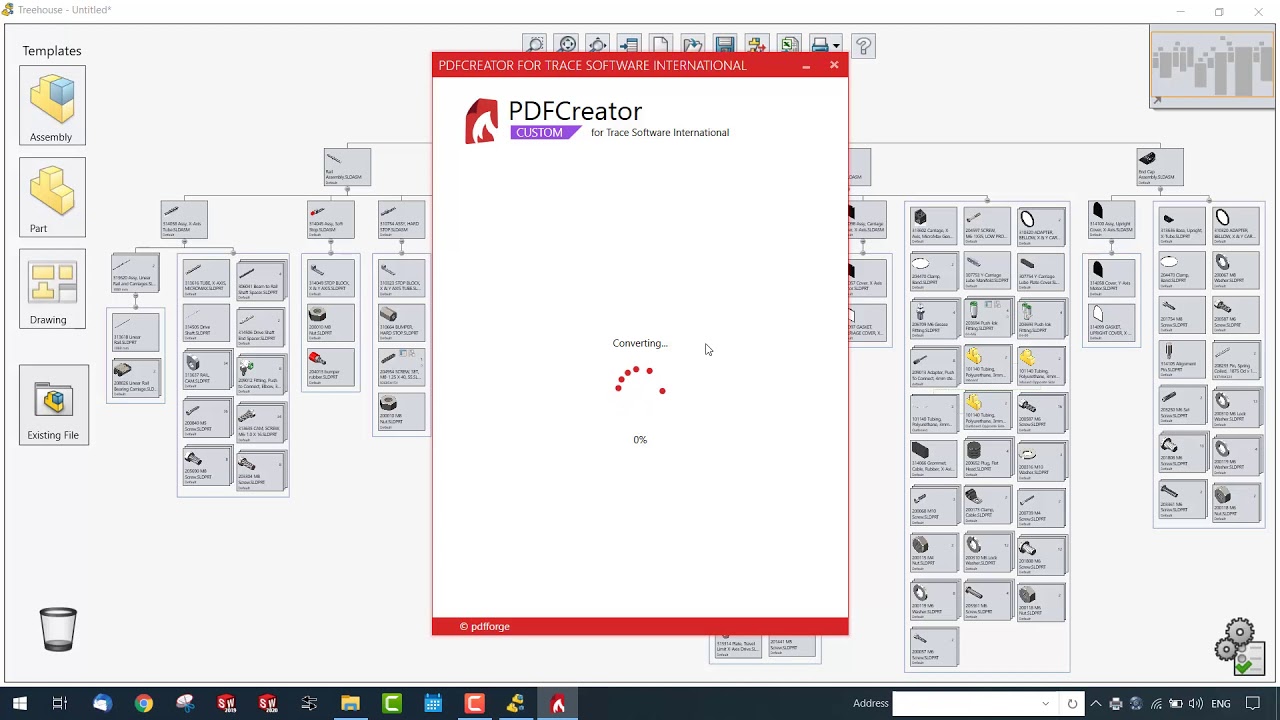Select the 313618 Linear Rail.SLDPRT node
The width and height of the screenshot is (1280, 720).
[135, 333]
